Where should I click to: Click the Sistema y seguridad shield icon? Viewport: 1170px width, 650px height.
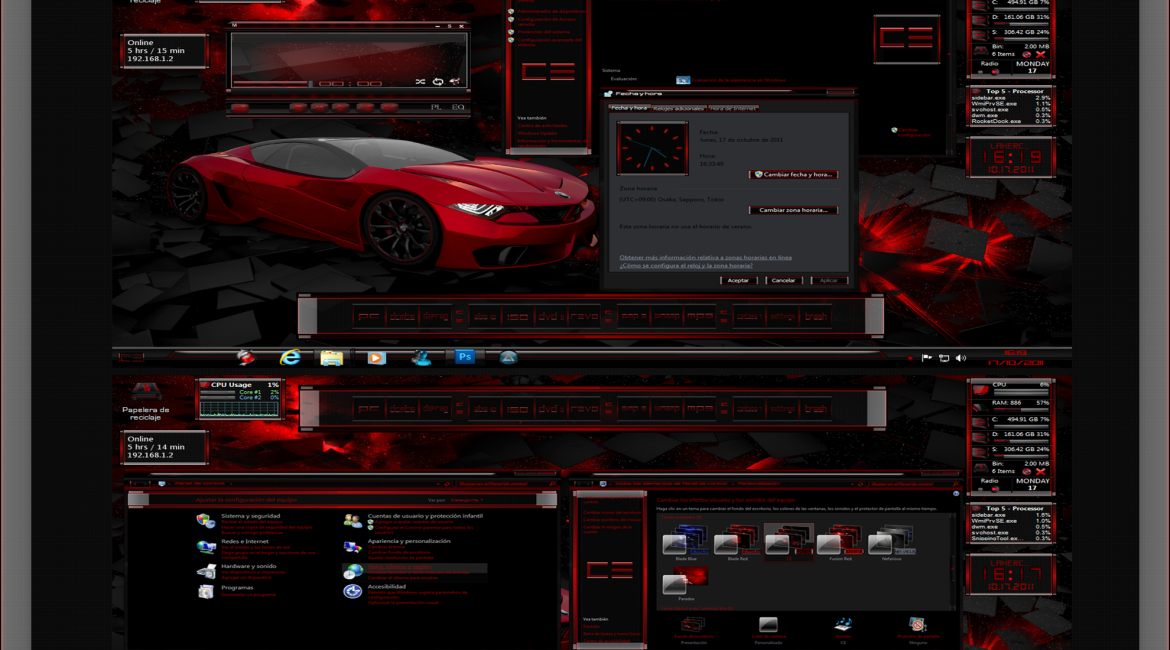click(205, 521)
